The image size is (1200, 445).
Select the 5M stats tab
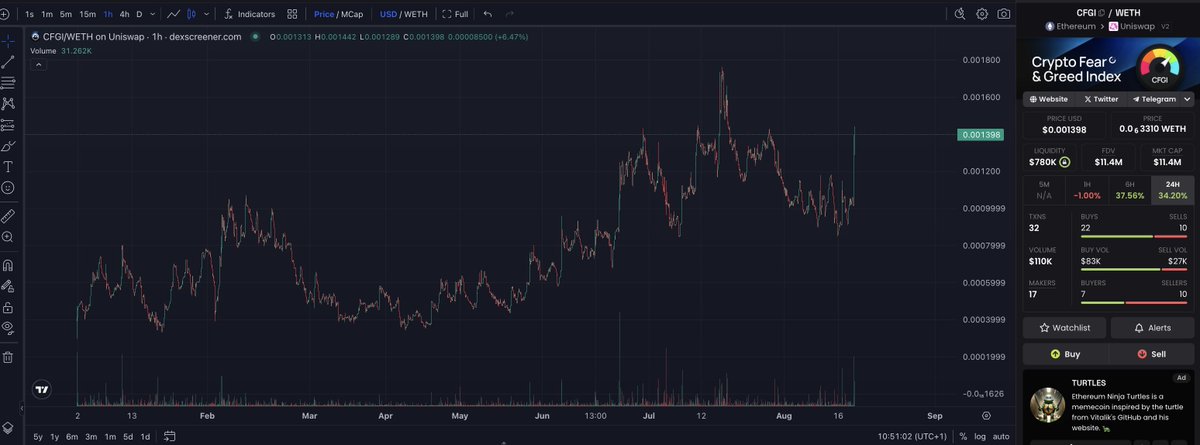tap(1044, 189)
